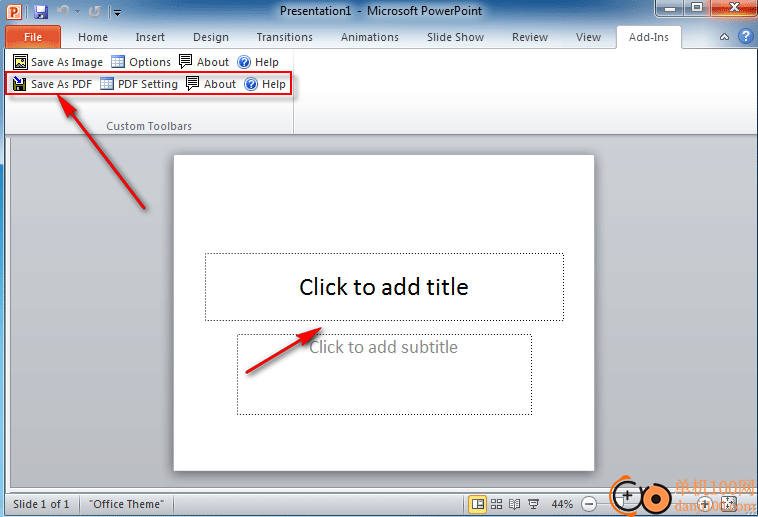This screenshot has width=758, height=517.
Task: Open the Animations tab
Action: point(370,37)
